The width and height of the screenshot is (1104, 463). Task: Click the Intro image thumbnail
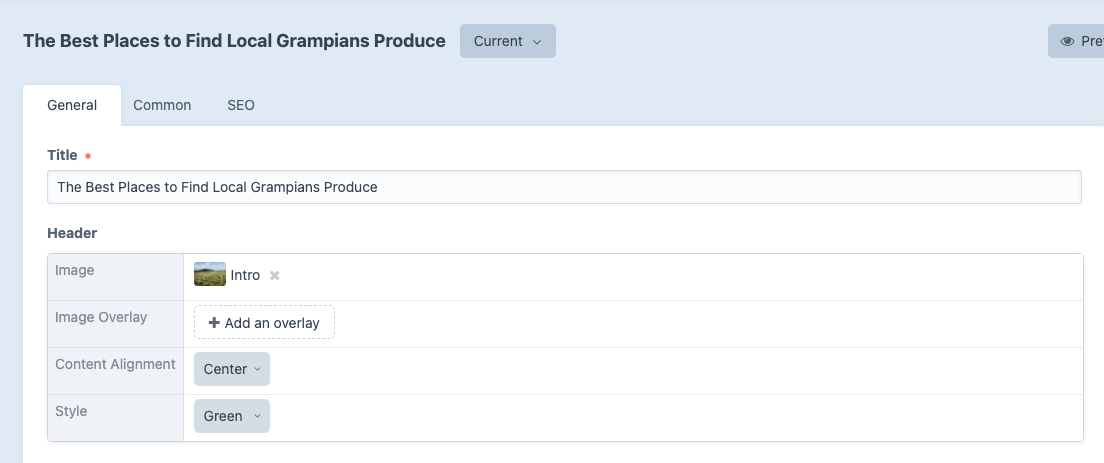pyautogui.click(x=210, y=274)
